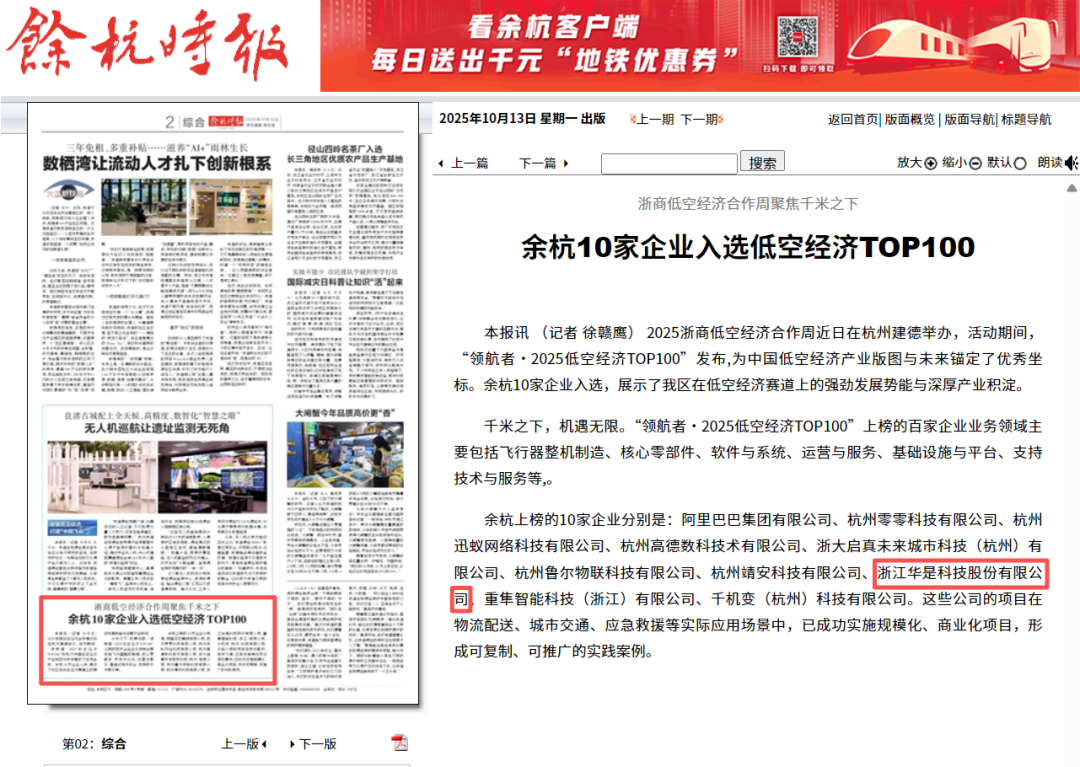Open the 无人机巡航让遗址监测无死角 article
Image resolution: width=1080 pixels, height=767 pixels.
[157, 428]
